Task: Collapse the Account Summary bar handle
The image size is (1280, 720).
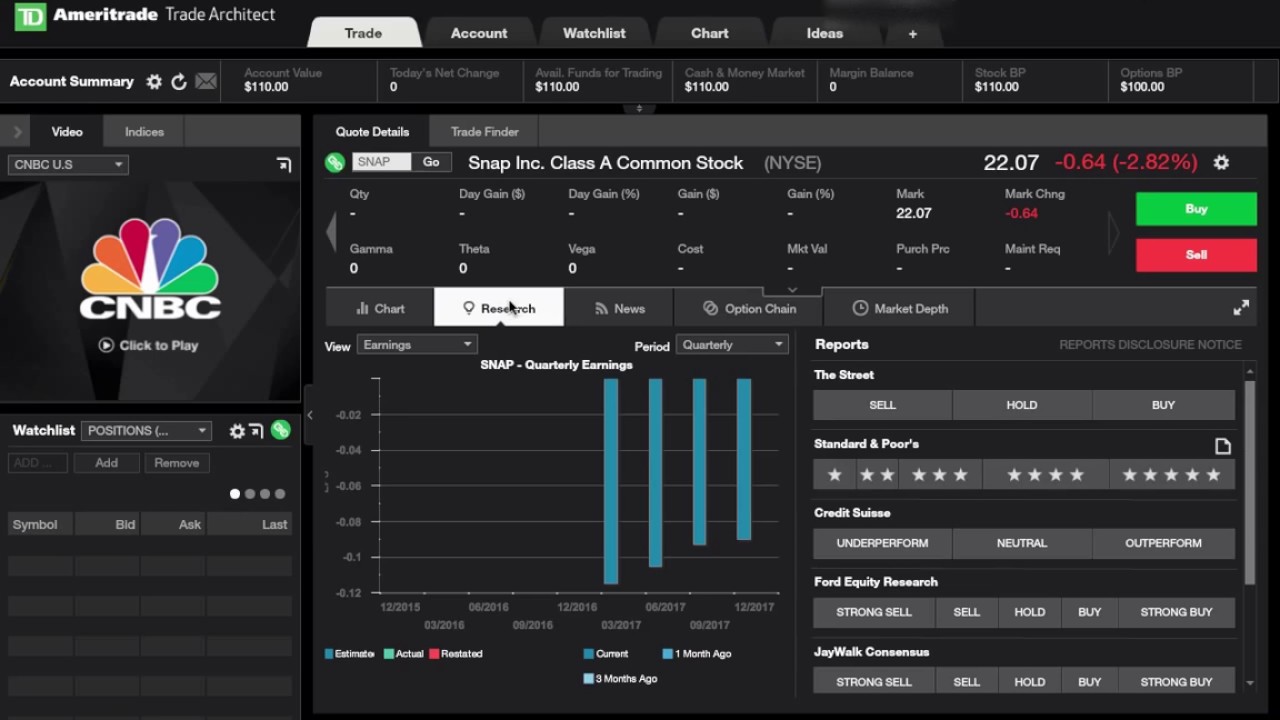Action: pyautogui.click(x=639, y=108)
